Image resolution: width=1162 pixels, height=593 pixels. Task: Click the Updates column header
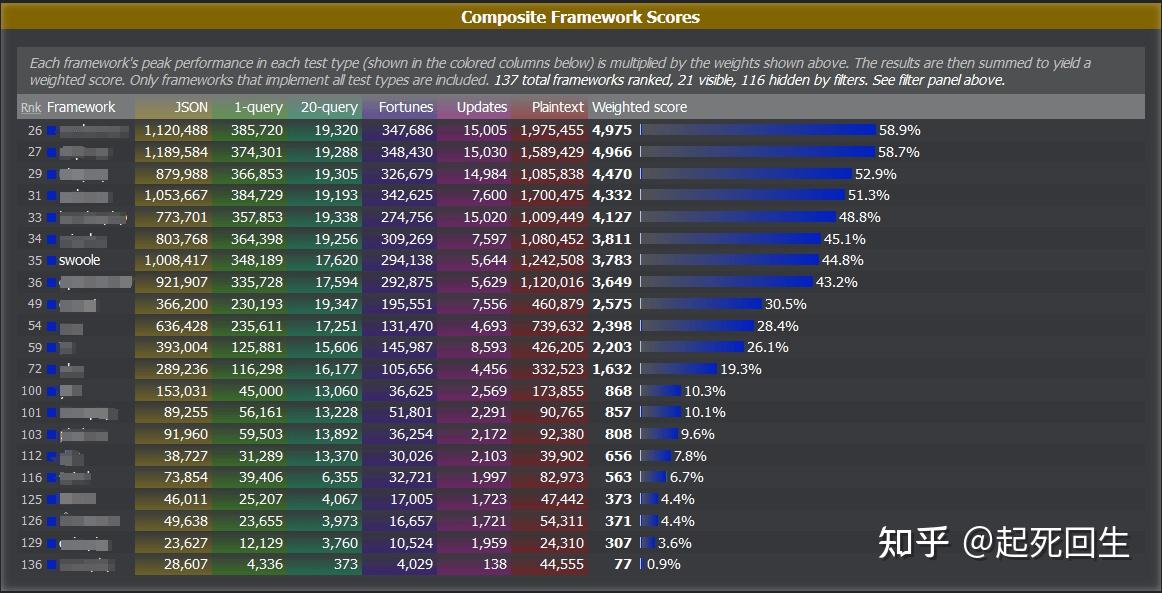[482, 107]
